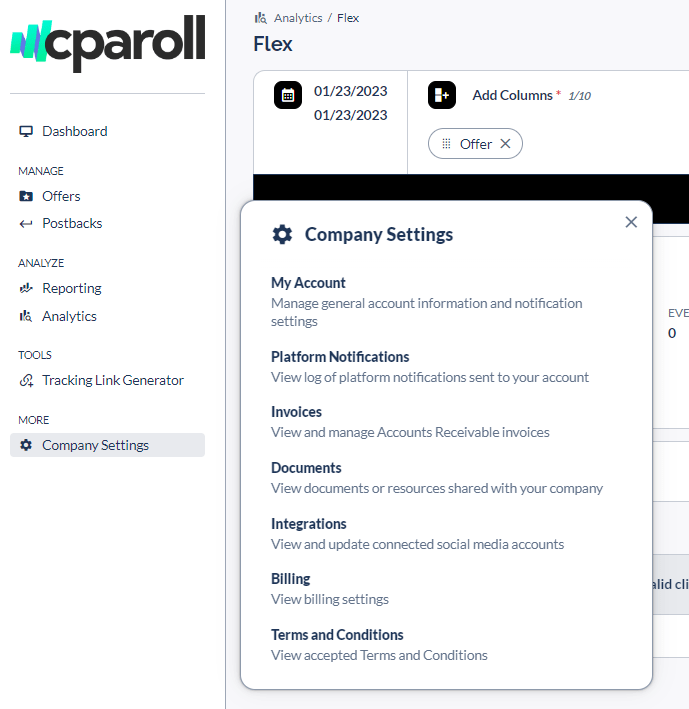The width and height of the screenshot is (689, 709).
Task: Click the Tracking Link Generator link icon
Action: [x=26, y=381]
